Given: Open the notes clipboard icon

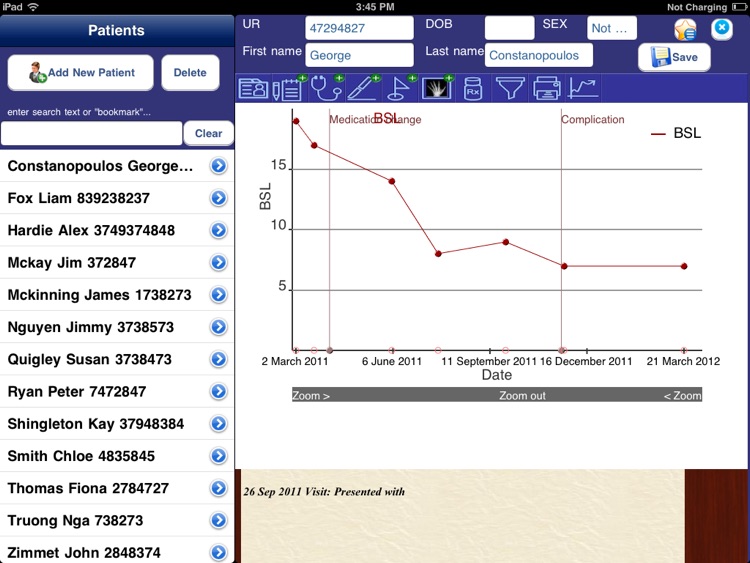Looking at the screenshot, I should tap(289, 89).
